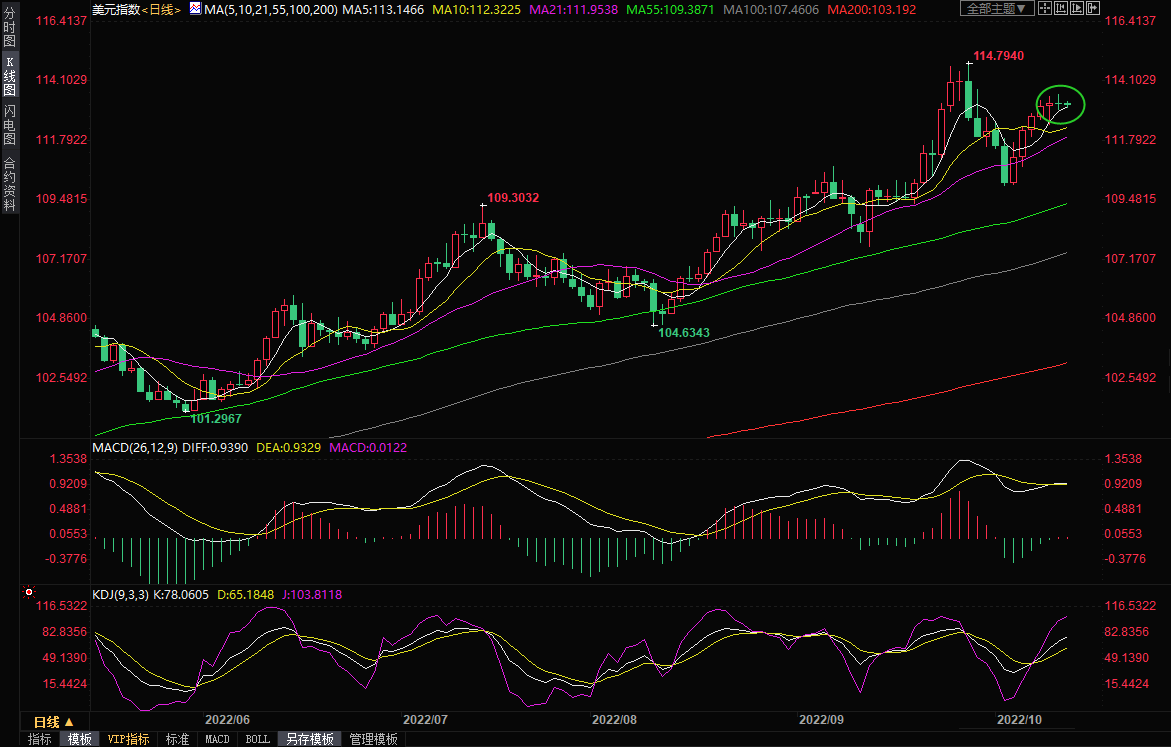The image size is (1171, 747).
Task: Open the 全部主题 theme dropdown
Action: pyautogui.click(x=996, y=8)
